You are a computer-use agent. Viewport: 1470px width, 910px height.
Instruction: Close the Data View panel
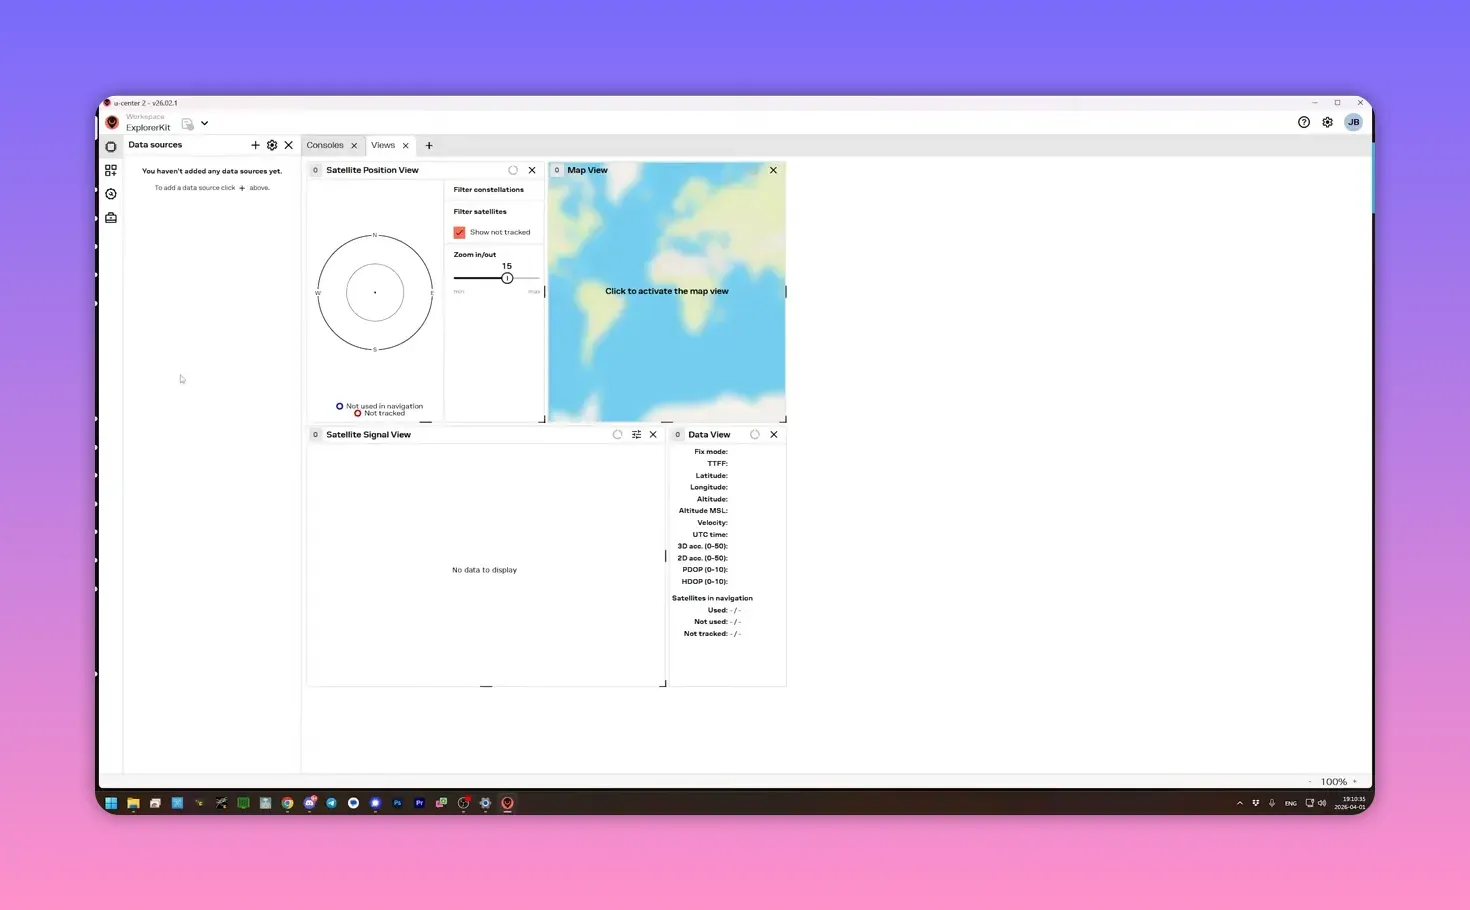pyautogui.click(x=774, y=435)
